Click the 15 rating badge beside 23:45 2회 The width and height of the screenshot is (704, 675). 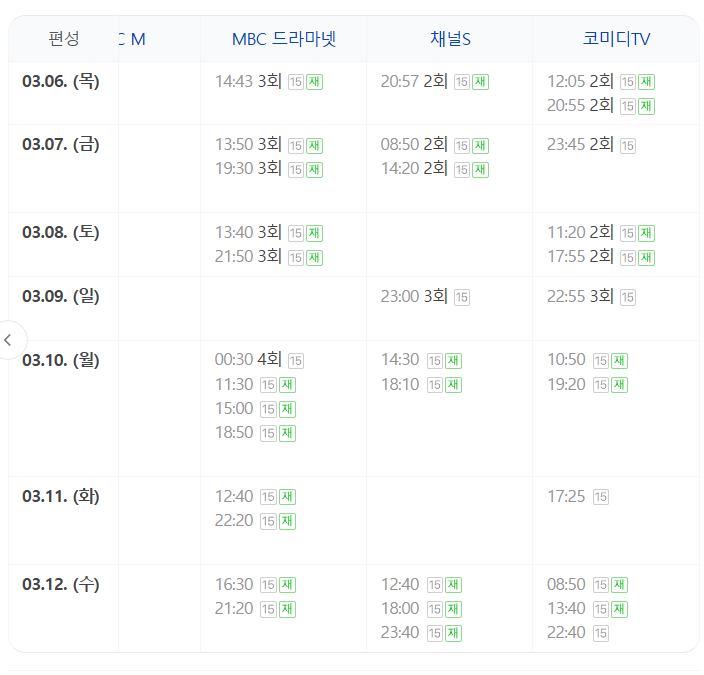pyautogui.click(x=628, y=146)
